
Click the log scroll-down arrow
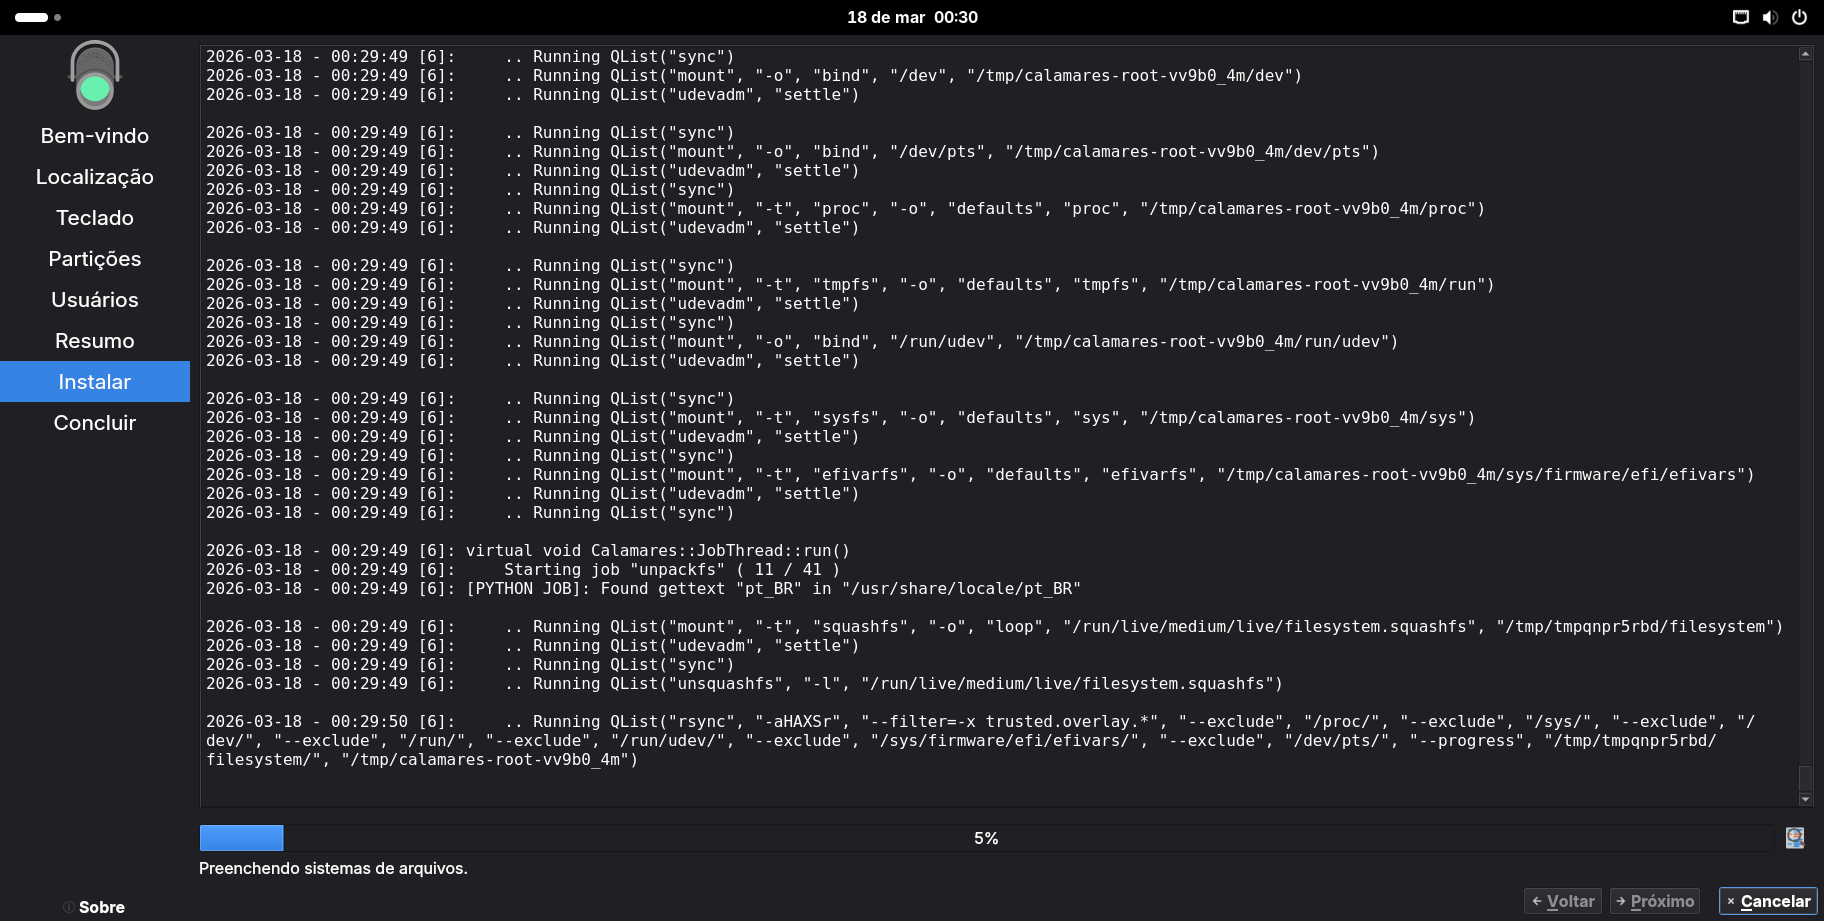(x=1805, y=799)
